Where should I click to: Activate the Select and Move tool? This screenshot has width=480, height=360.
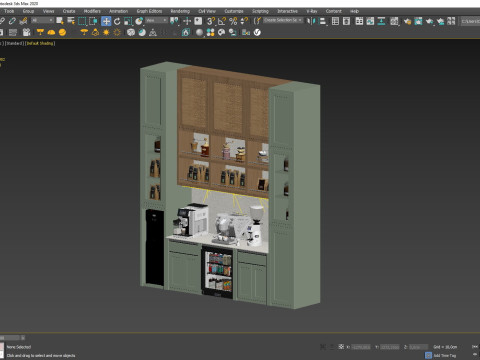106,21
